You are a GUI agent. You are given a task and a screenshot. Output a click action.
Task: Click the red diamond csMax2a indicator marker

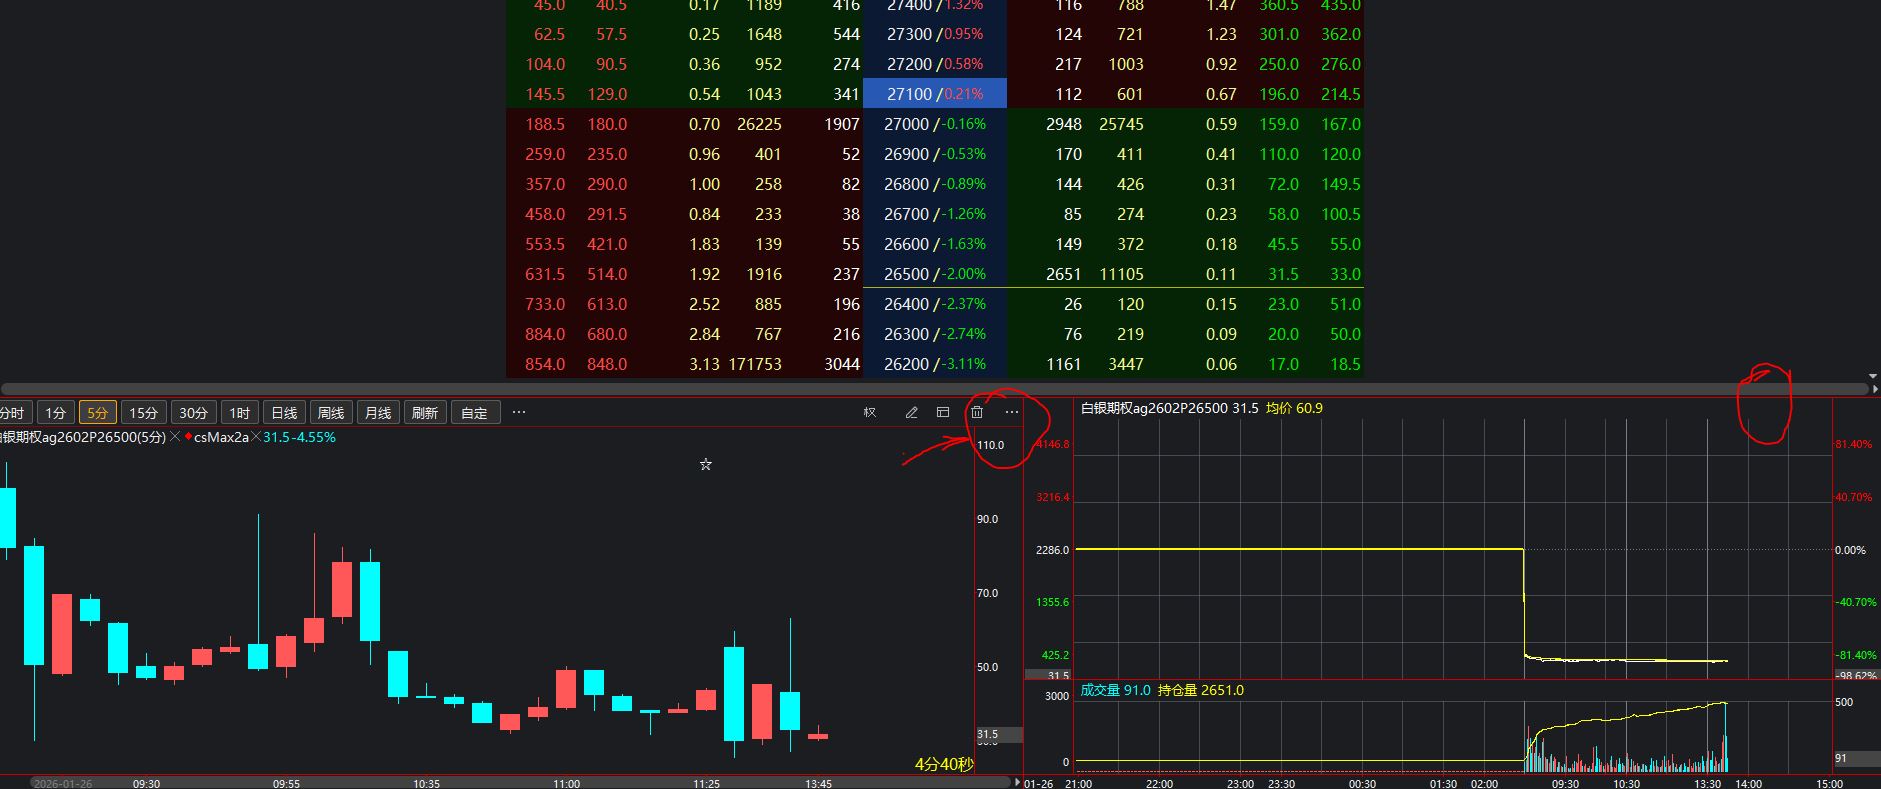pos(188,437)
